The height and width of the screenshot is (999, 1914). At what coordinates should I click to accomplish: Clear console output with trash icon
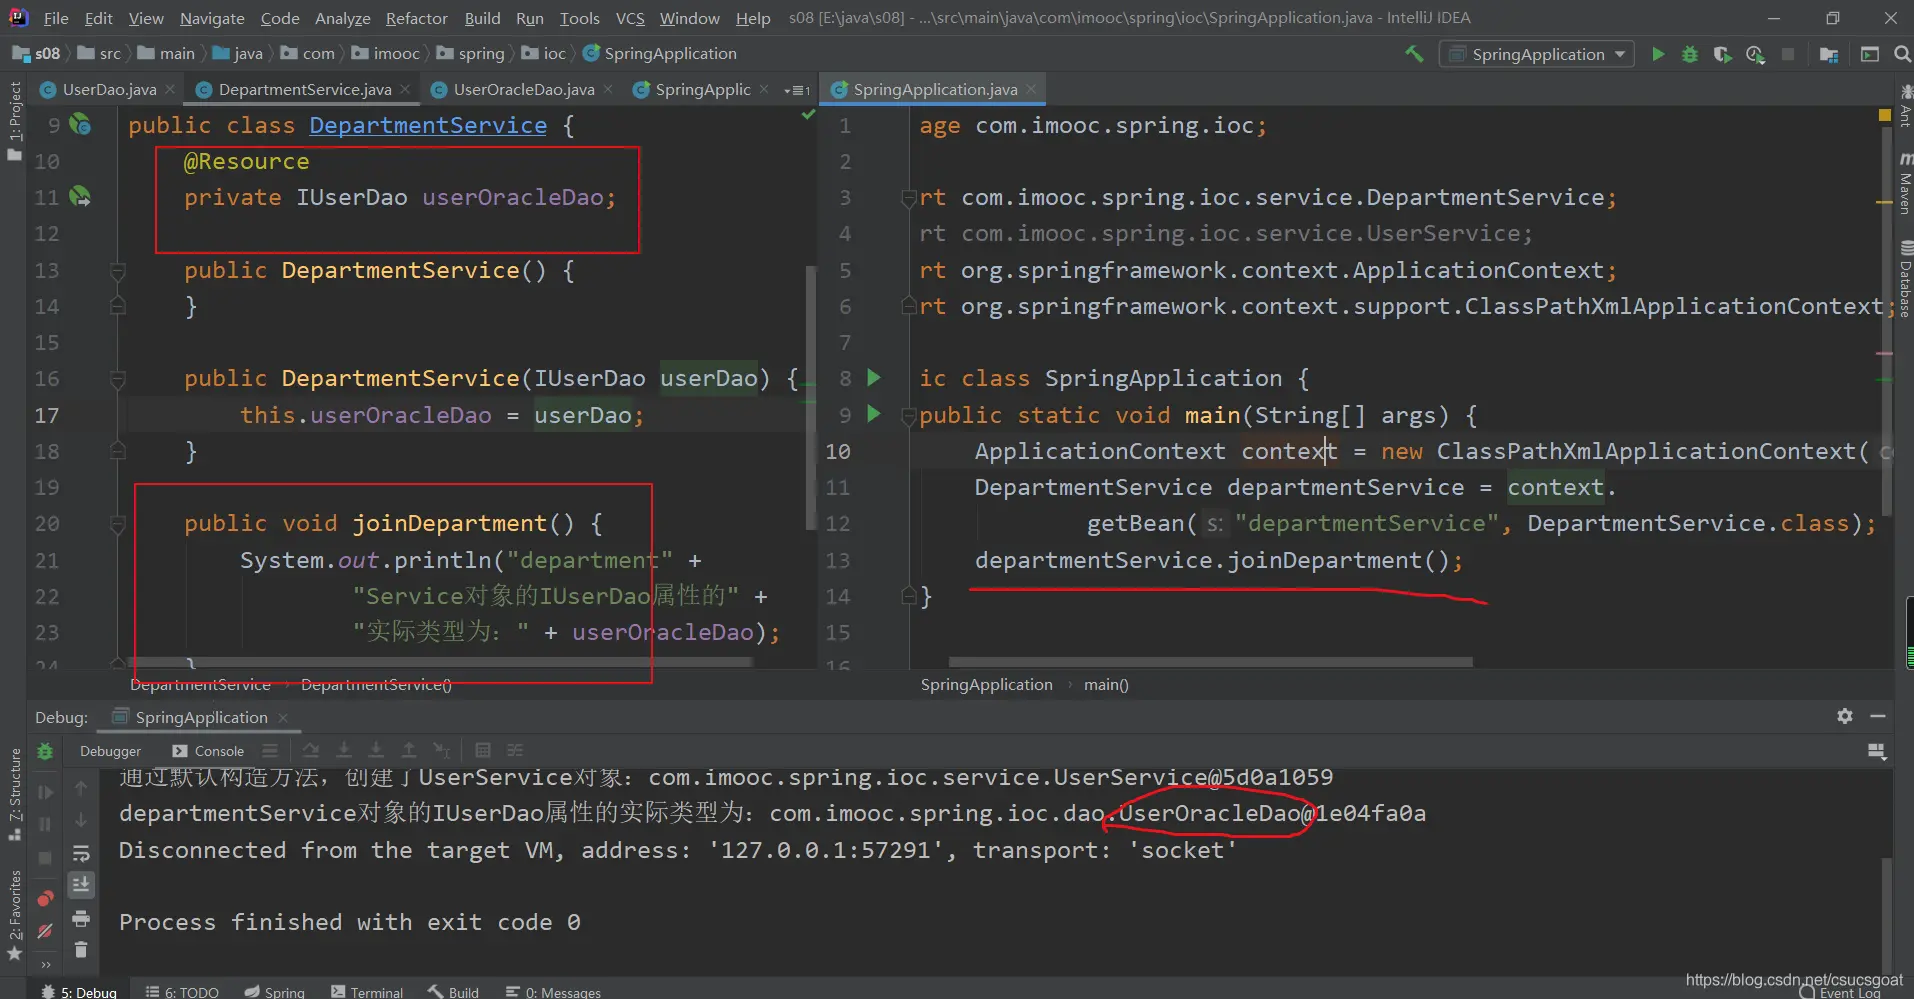81,949
